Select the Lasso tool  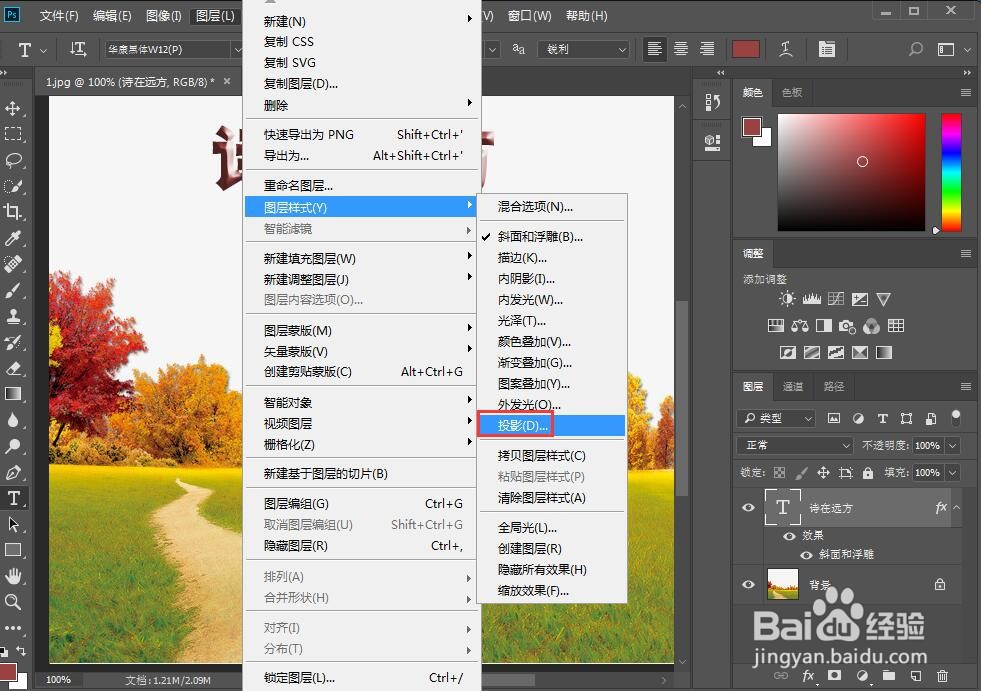click(13, 160)
